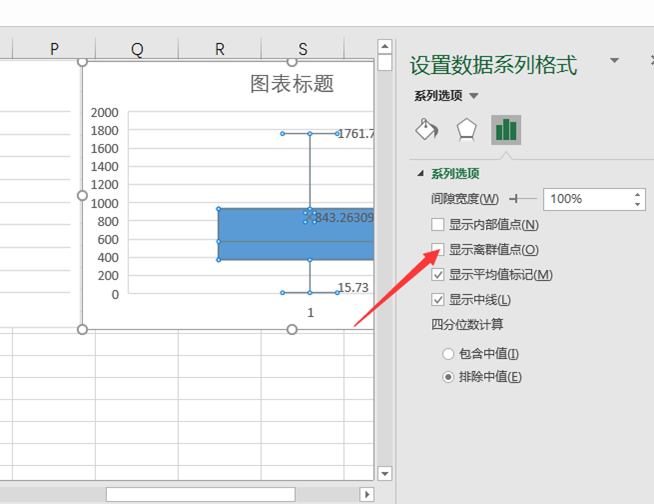Click the 间隙宽度 slider handle
Screen dimensions: 654x504
pos(516,199)
